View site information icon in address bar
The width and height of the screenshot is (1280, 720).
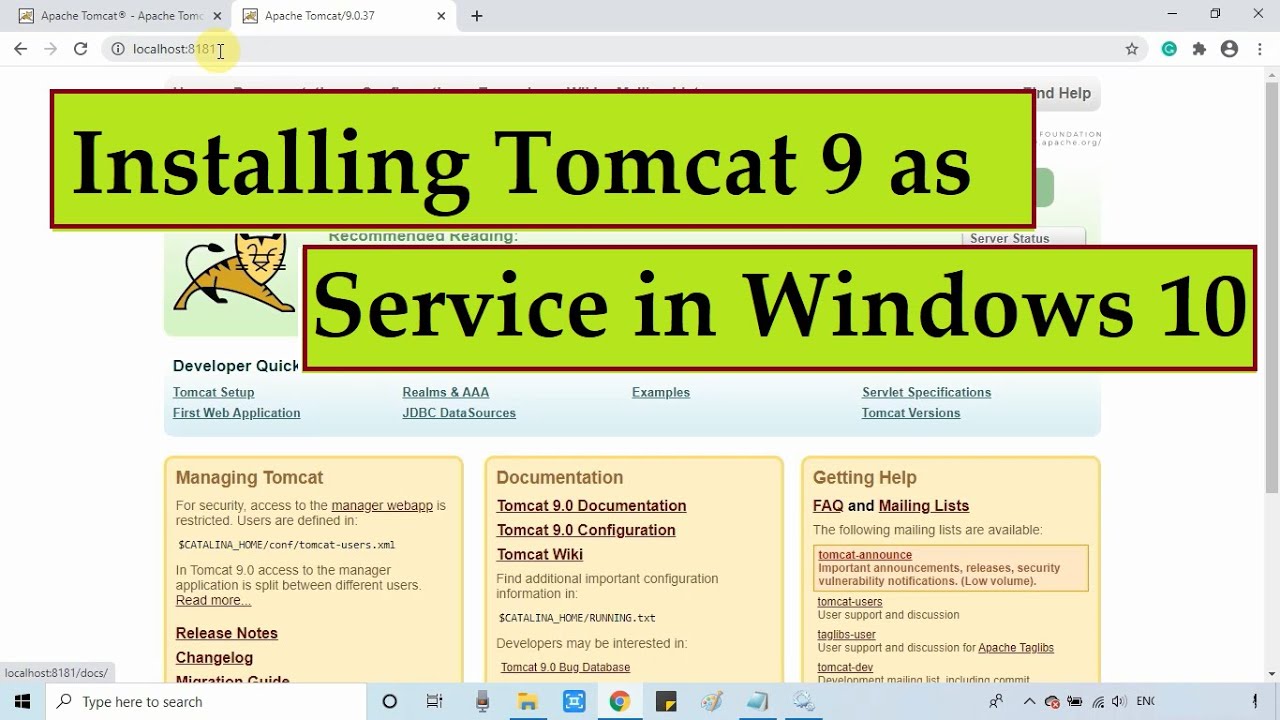pyautogui.click(x=117, y=49)
